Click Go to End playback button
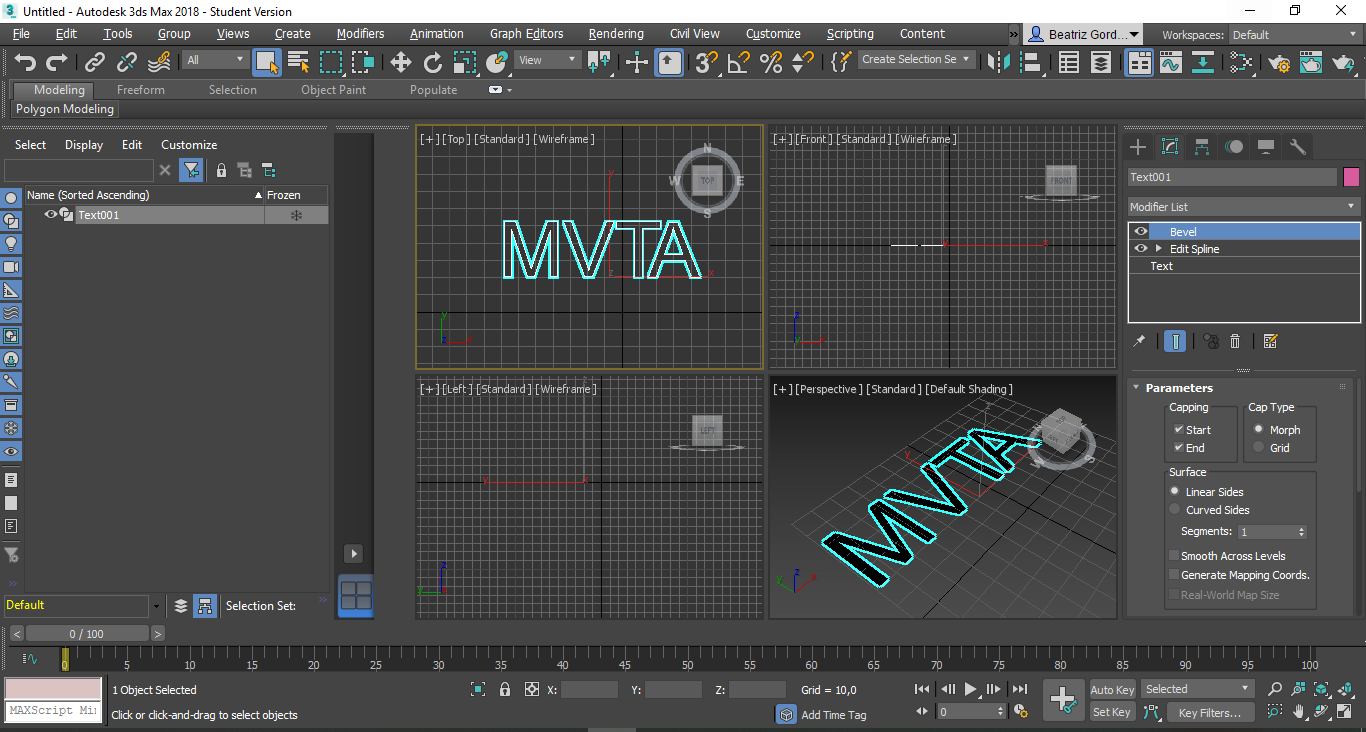The image size is (1366, 732). coord(1020,689)
